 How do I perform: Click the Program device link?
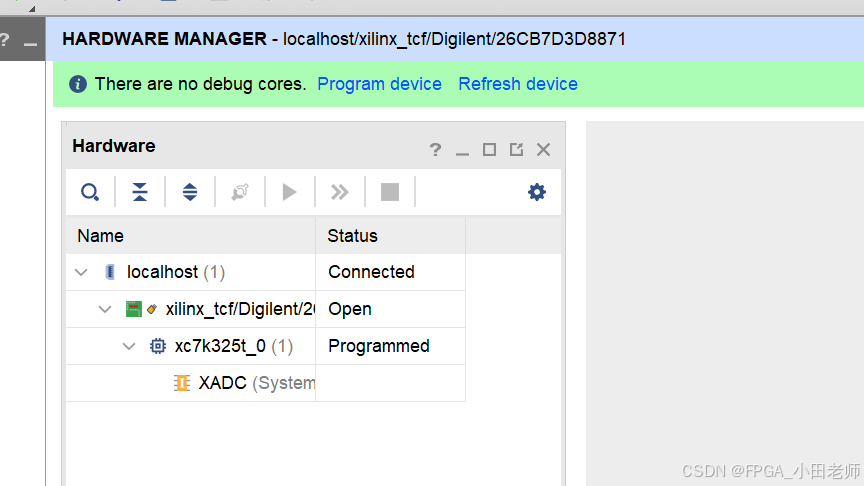[379, 84]
